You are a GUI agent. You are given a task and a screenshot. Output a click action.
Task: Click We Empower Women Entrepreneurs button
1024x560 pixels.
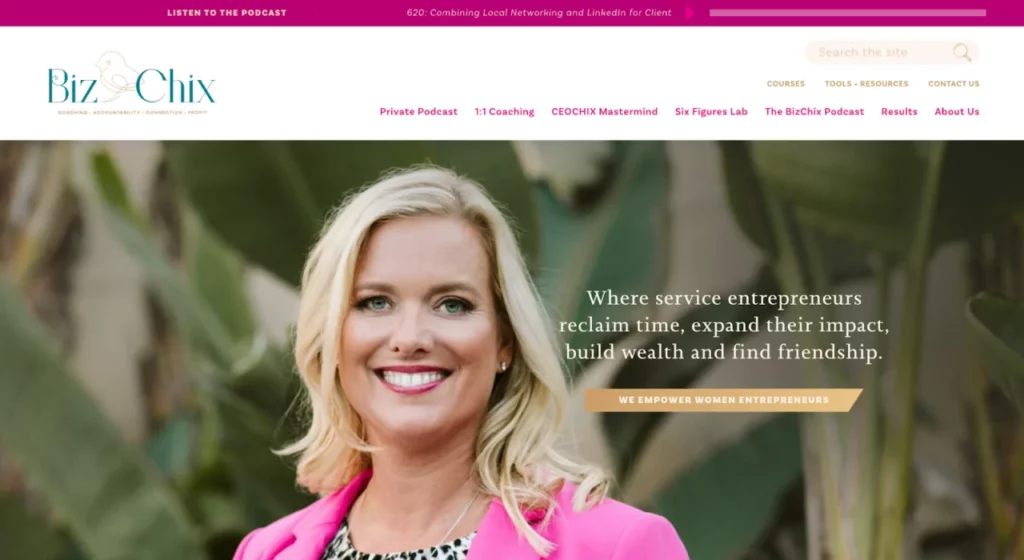pyautogui.click(x=724, y=400)
